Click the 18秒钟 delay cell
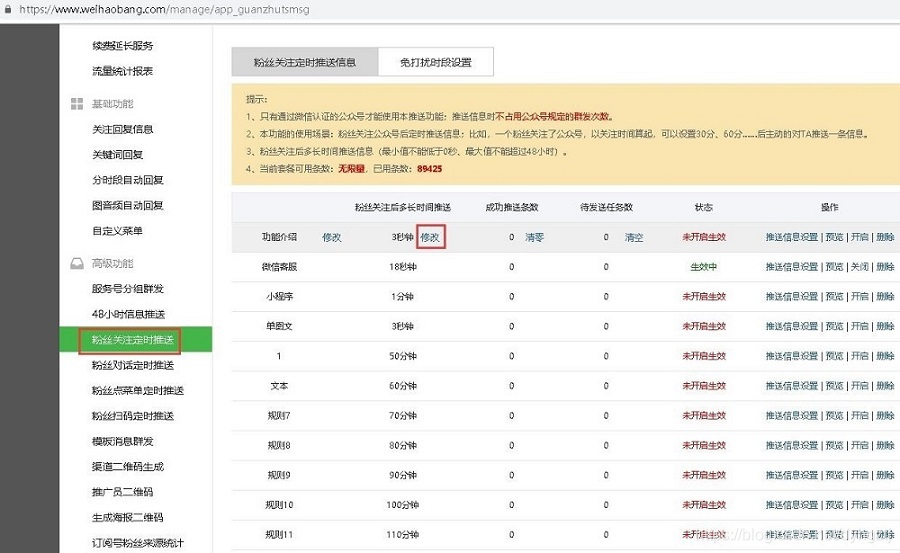This screenshot has width=900, height=553. pyautogui.click(x=403, y=267)
